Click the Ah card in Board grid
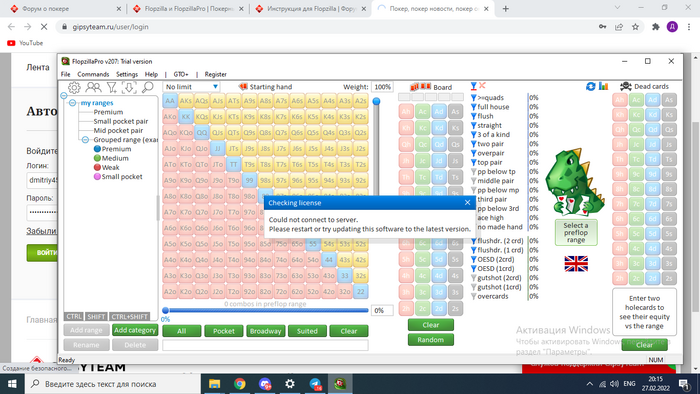Image resolution: width=700 pixels, height=394 pixels. (x=406, y=112)
